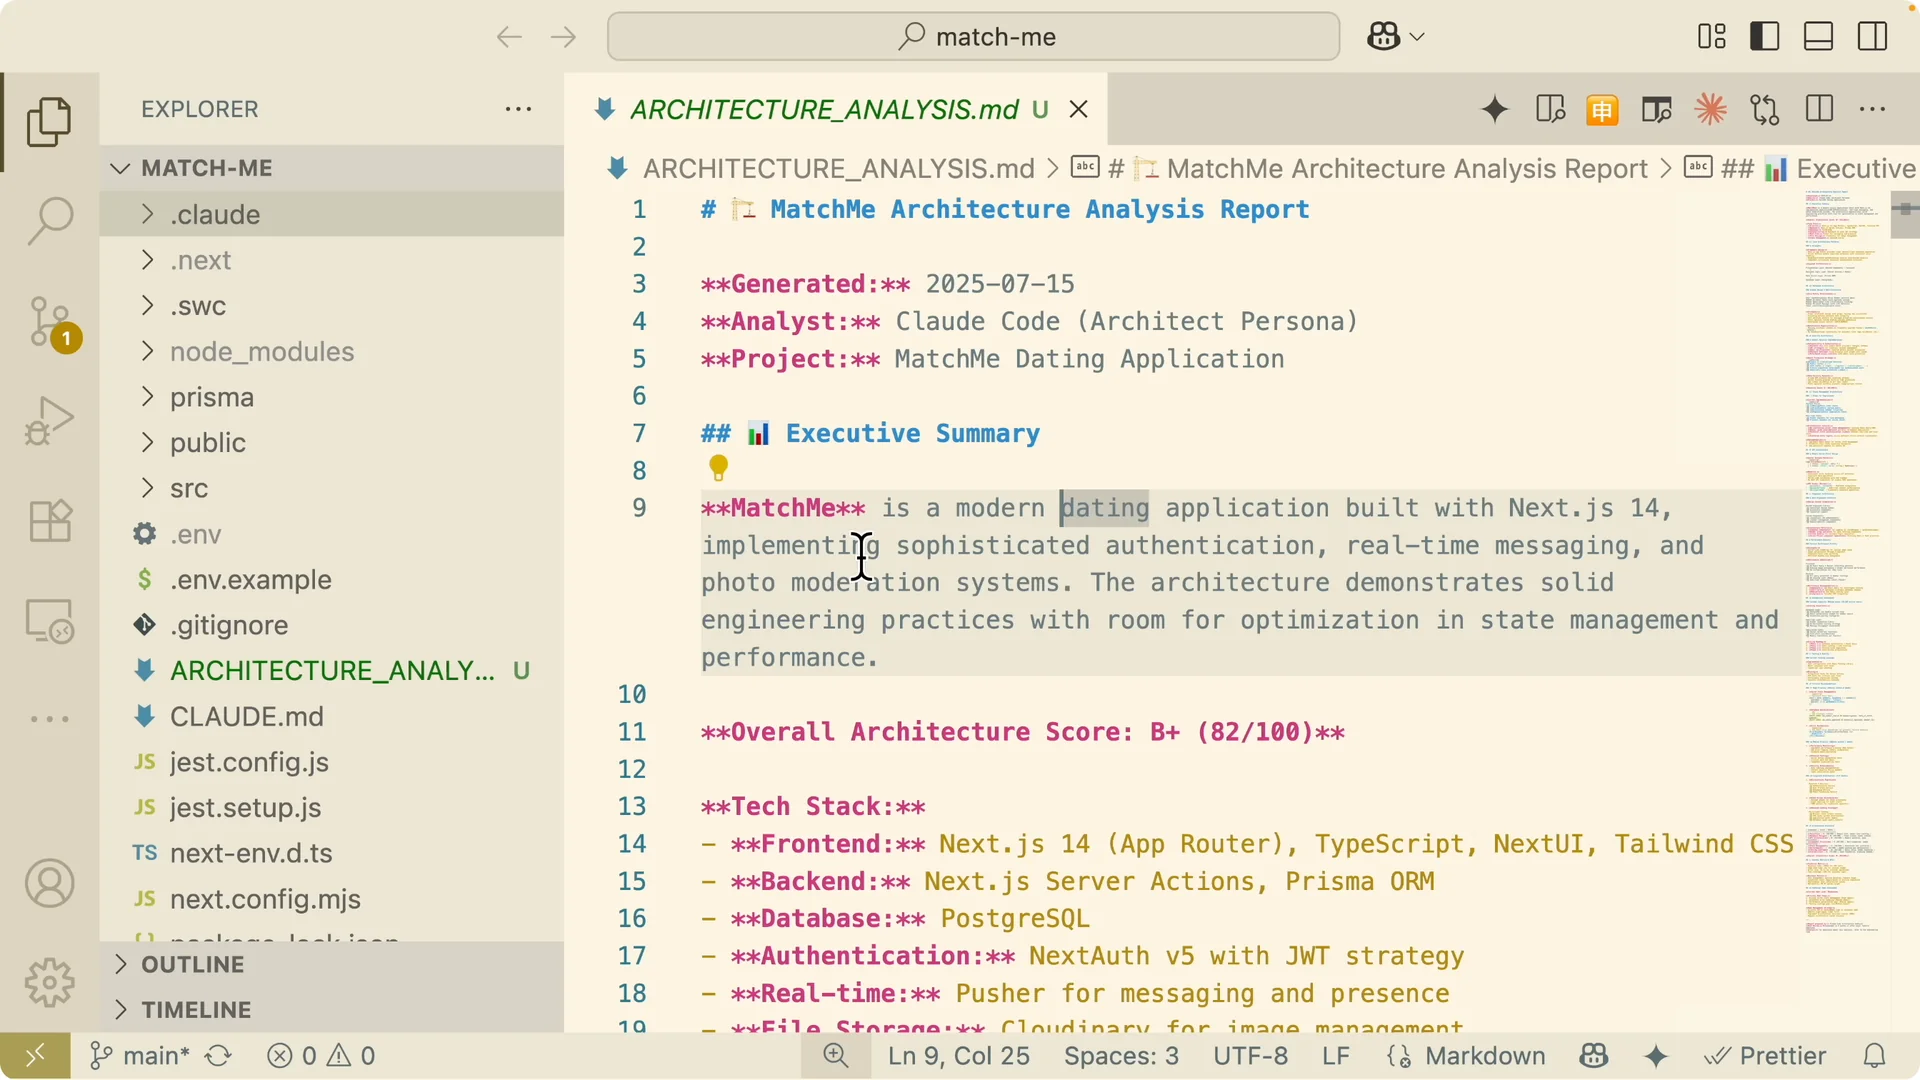Expand the OUTLINE section

click(332, 964)
